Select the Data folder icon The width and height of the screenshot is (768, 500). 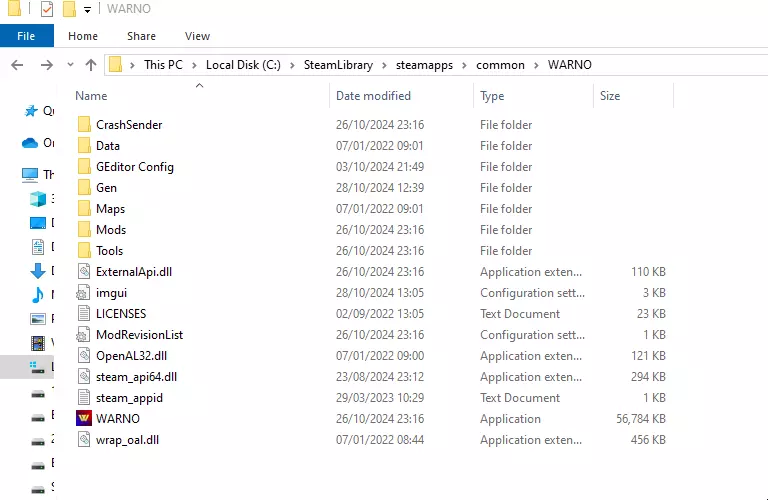click(84, 145)
